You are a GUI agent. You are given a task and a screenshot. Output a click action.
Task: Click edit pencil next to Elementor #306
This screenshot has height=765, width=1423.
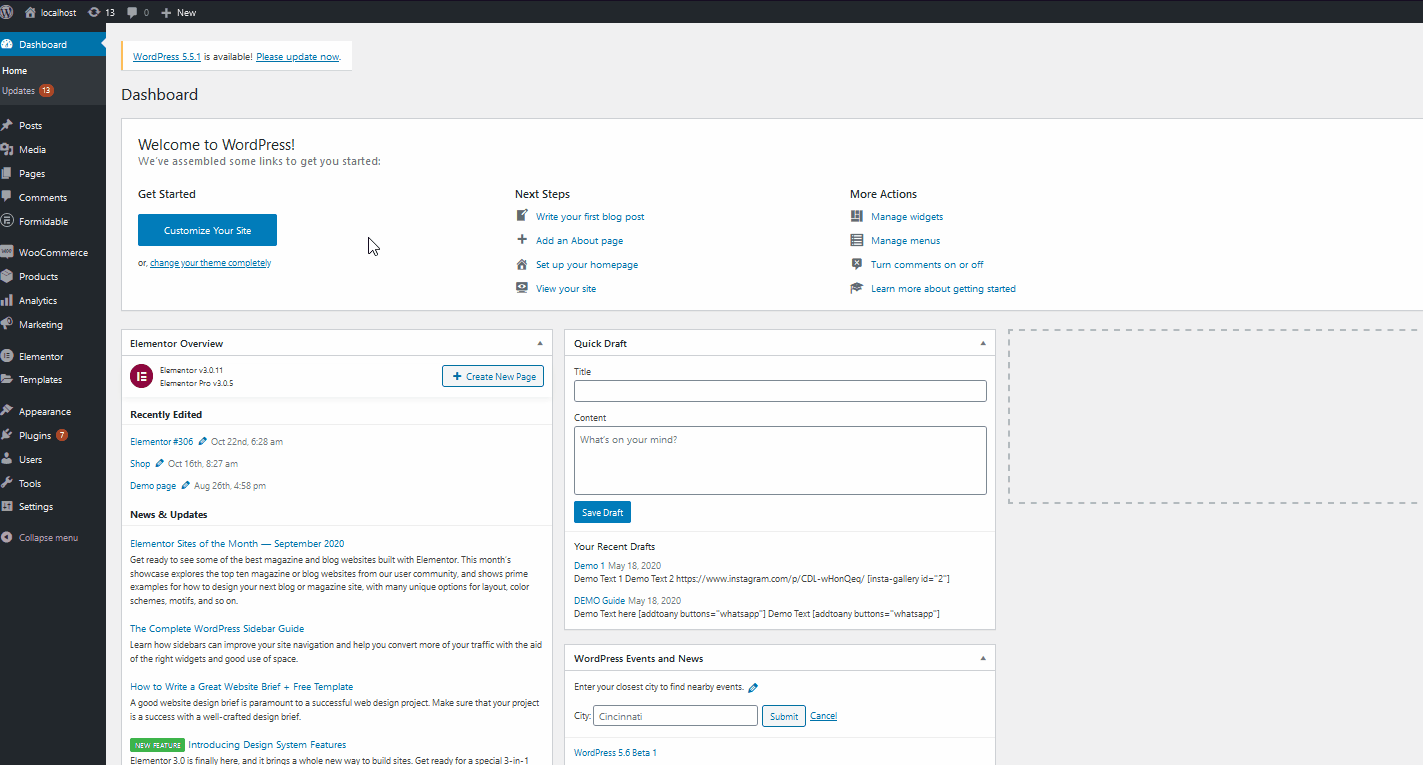coord(203,441)
